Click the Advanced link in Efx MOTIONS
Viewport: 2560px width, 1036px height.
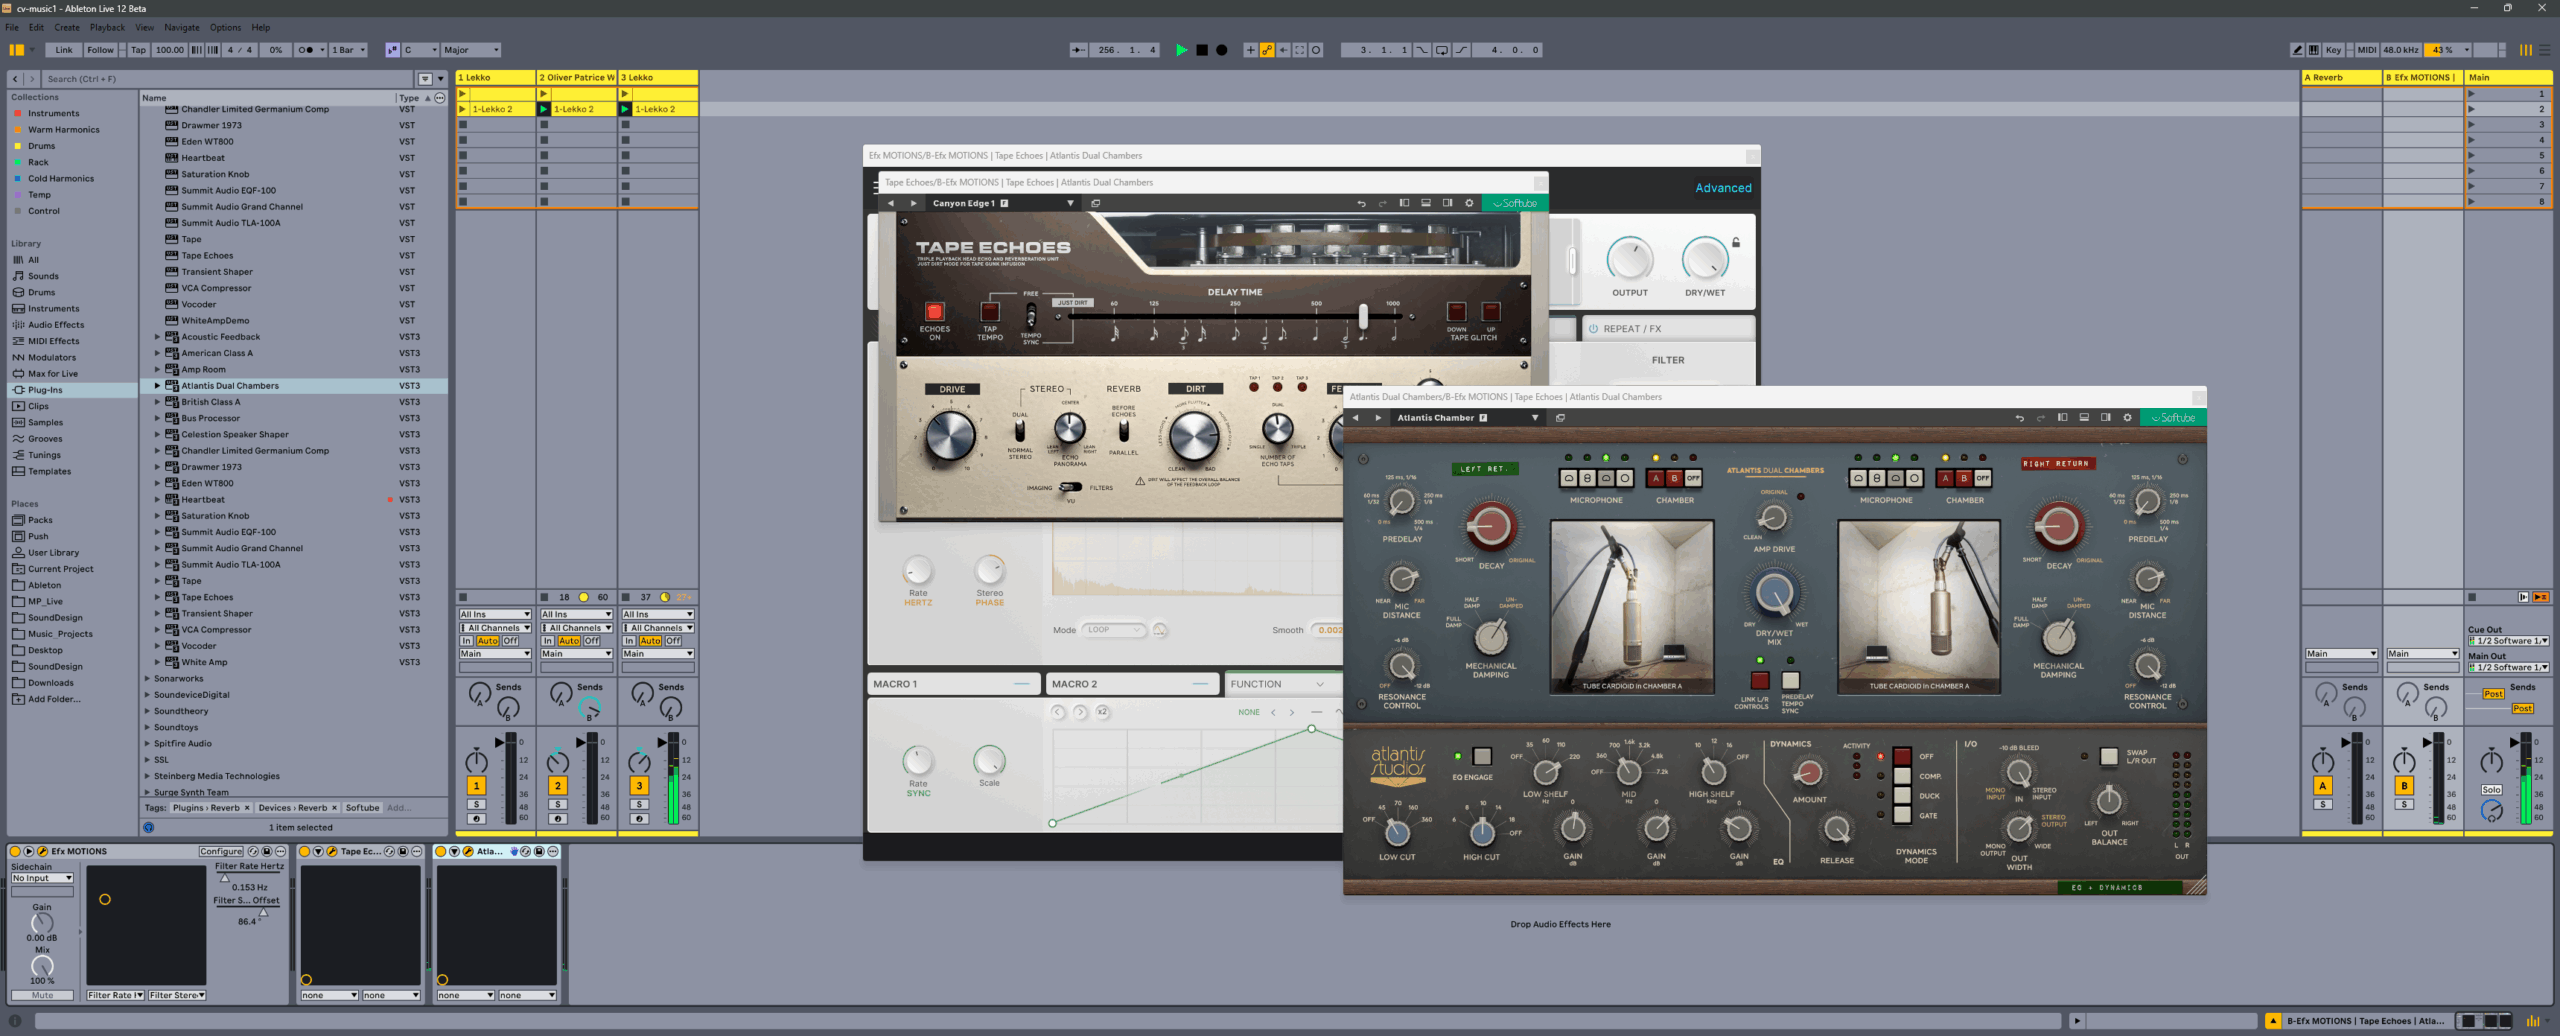pyautogui.click(x=1722, y=188)
